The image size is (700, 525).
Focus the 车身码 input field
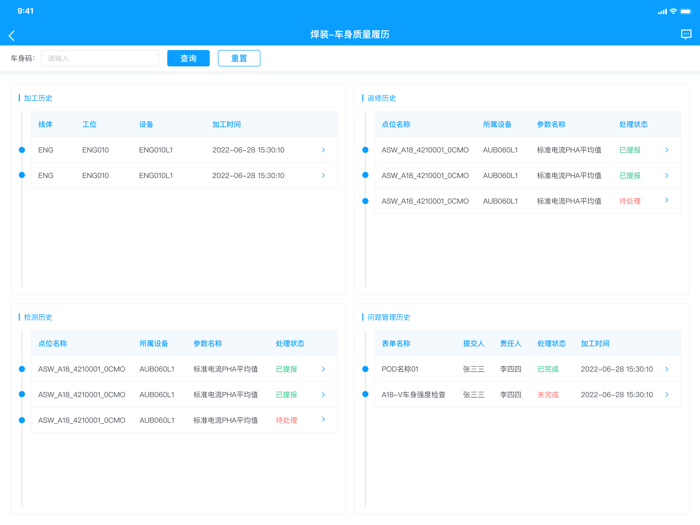[x=100, y=58]
